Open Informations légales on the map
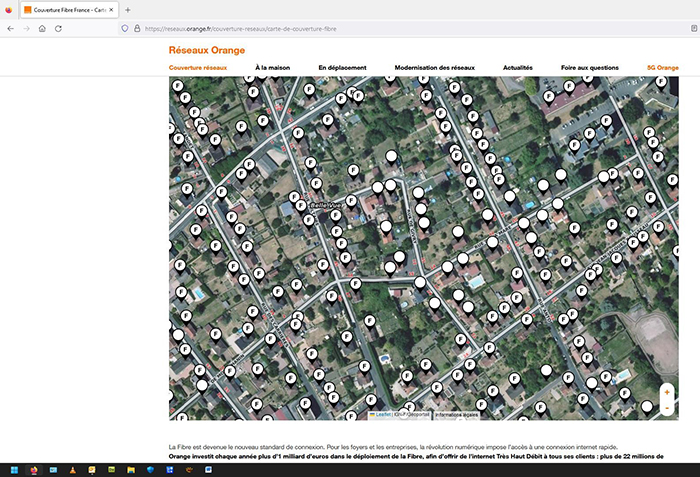 tap(456, 415)
